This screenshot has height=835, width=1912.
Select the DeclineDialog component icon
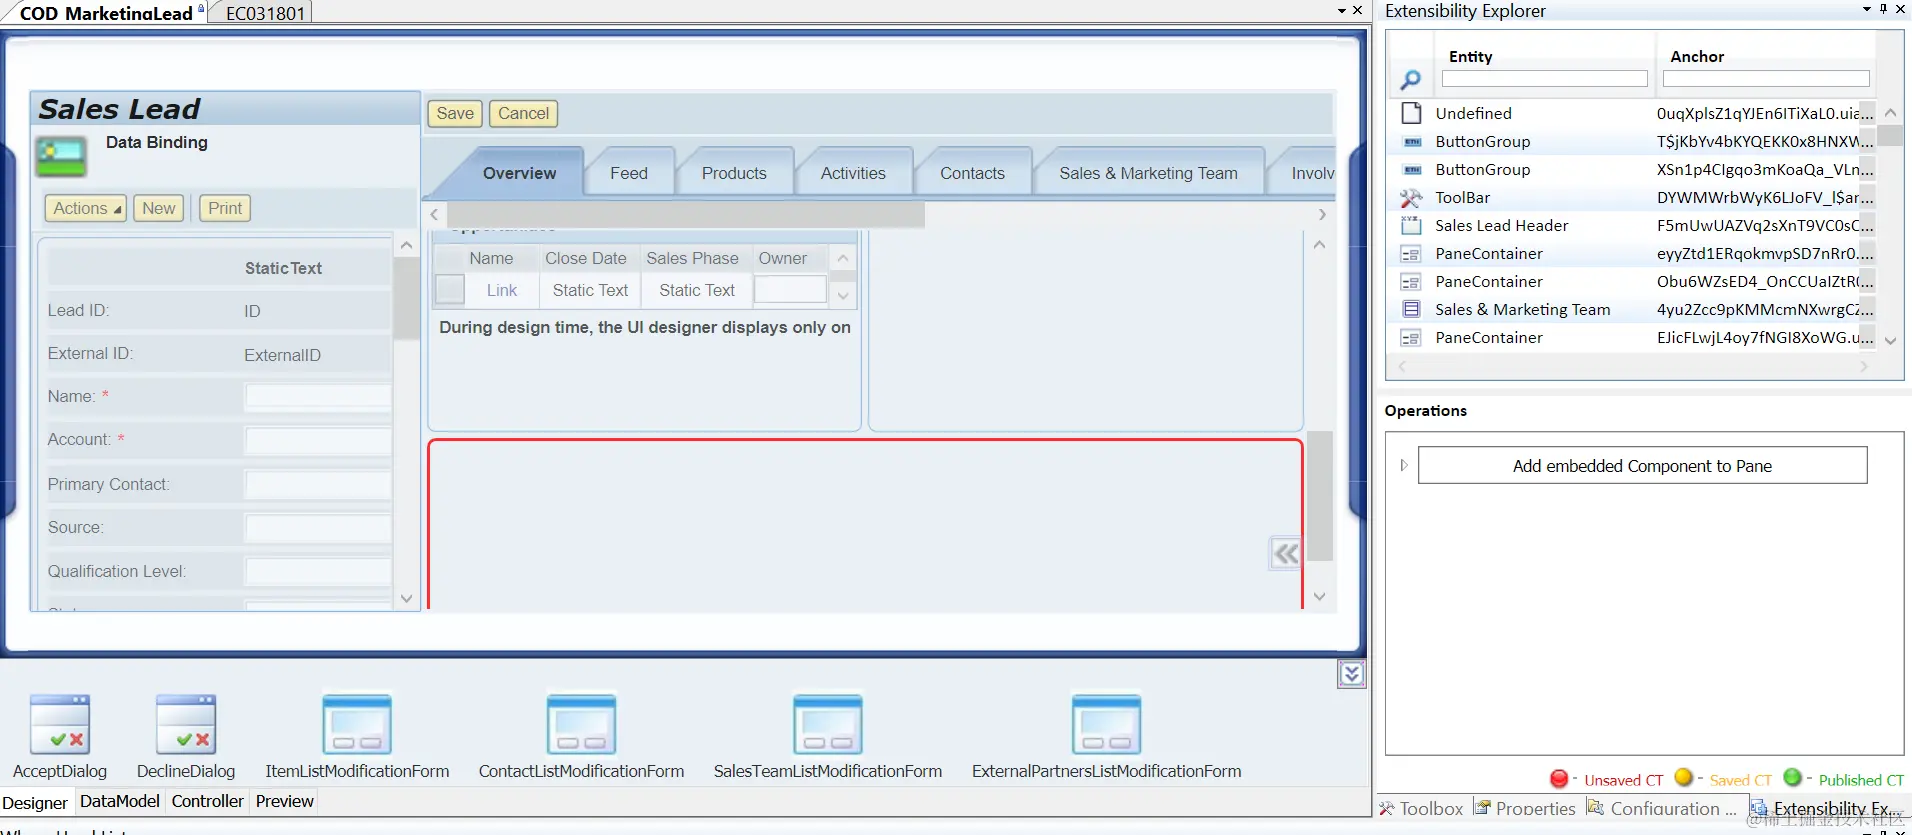[186, 724]
